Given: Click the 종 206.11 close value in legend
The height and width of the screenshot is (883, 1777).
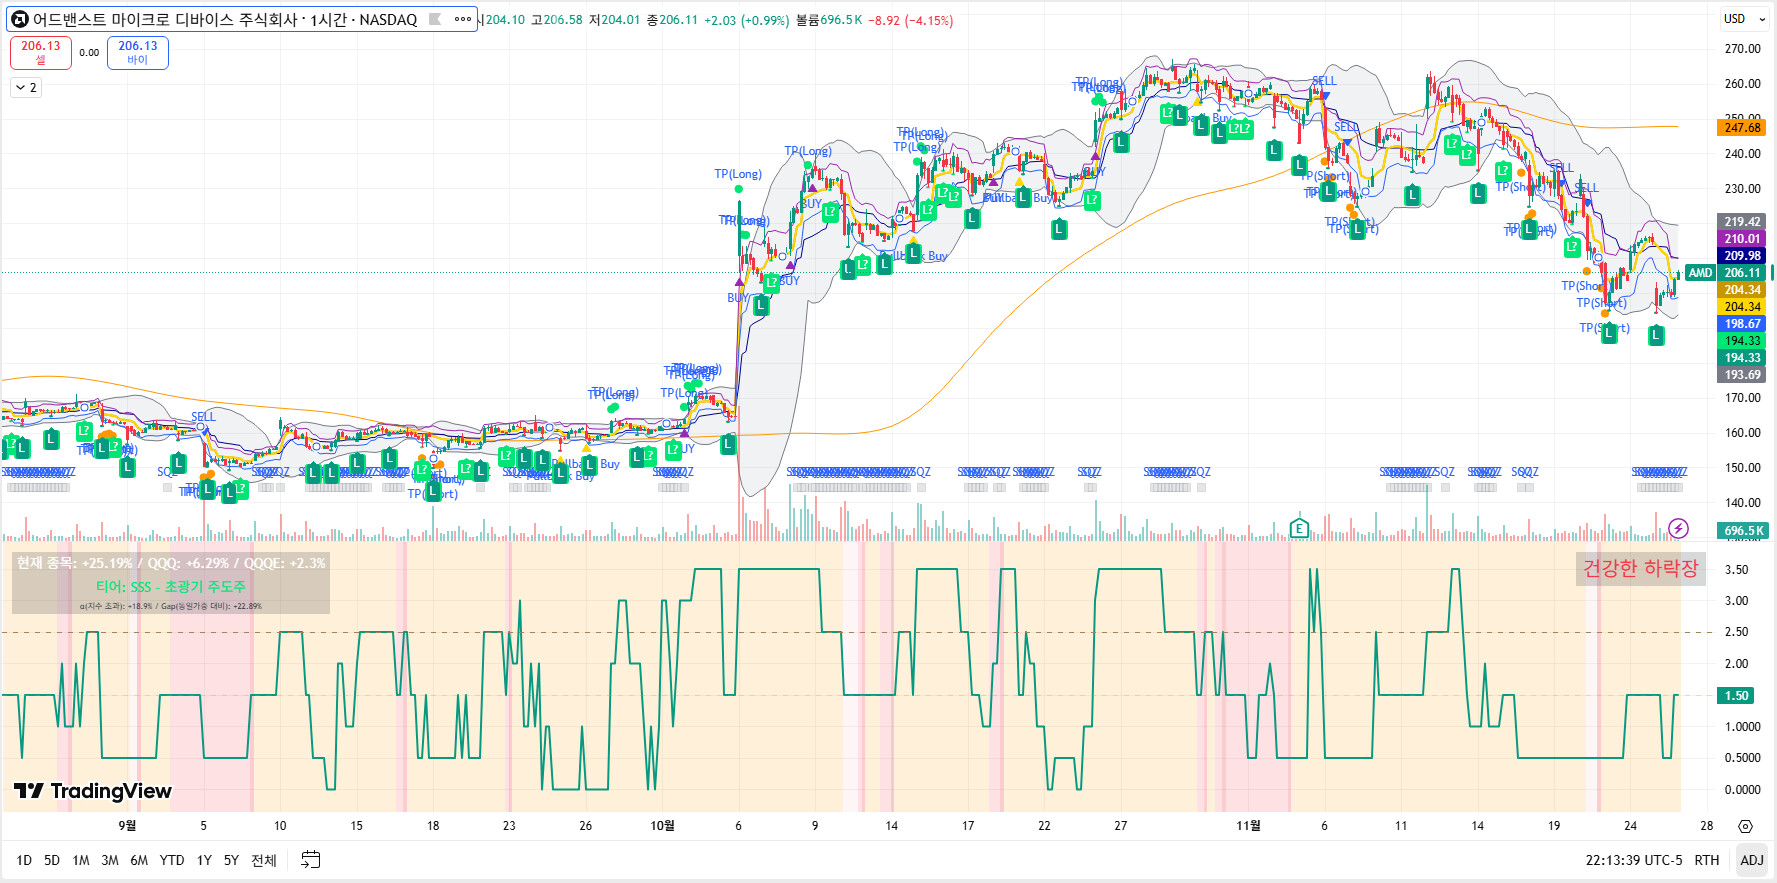Looking at the screenshot, I should click(671, 20).
